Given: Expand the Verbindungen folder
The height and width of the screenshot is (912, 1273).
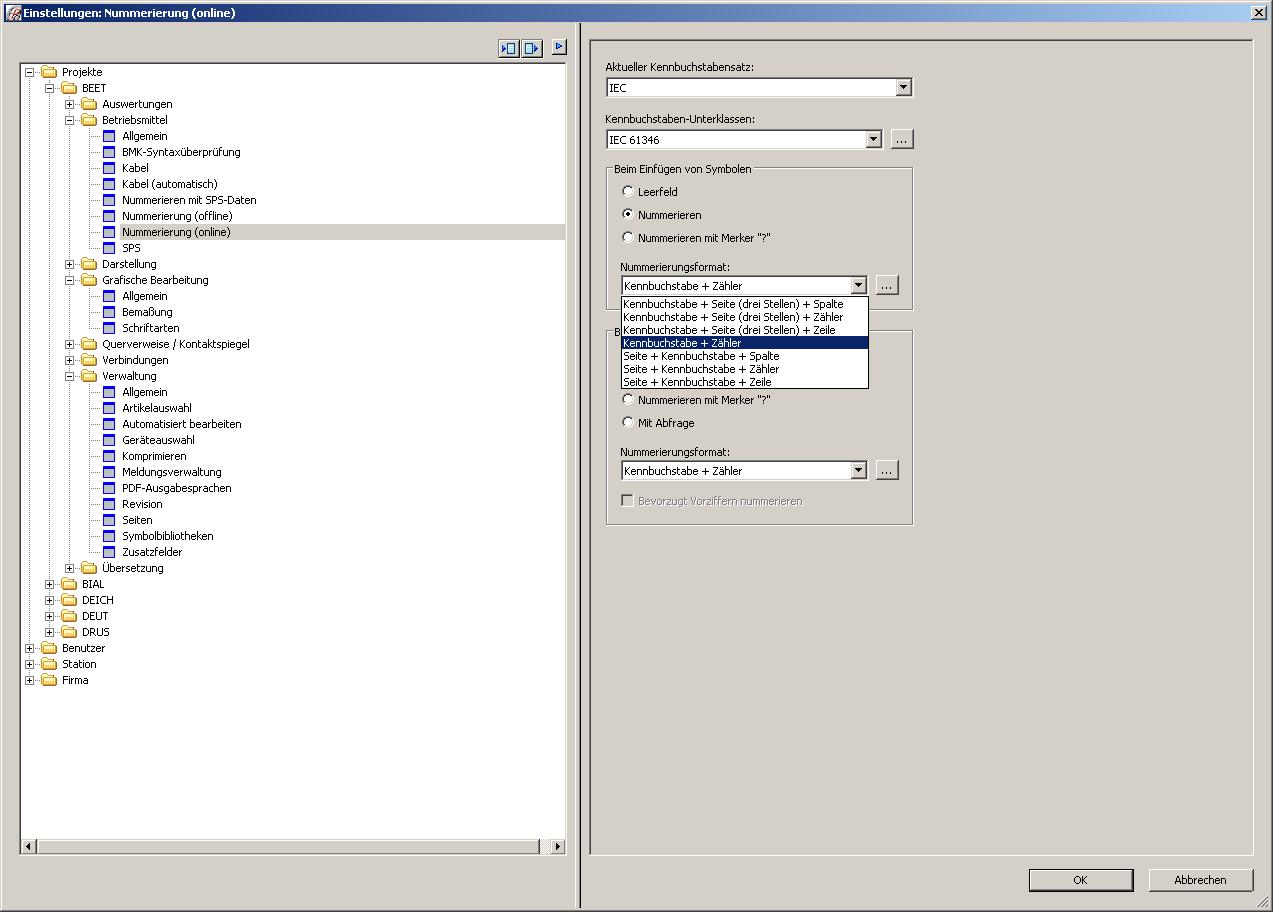Looking at the screenshot, I should coord(70,360).
